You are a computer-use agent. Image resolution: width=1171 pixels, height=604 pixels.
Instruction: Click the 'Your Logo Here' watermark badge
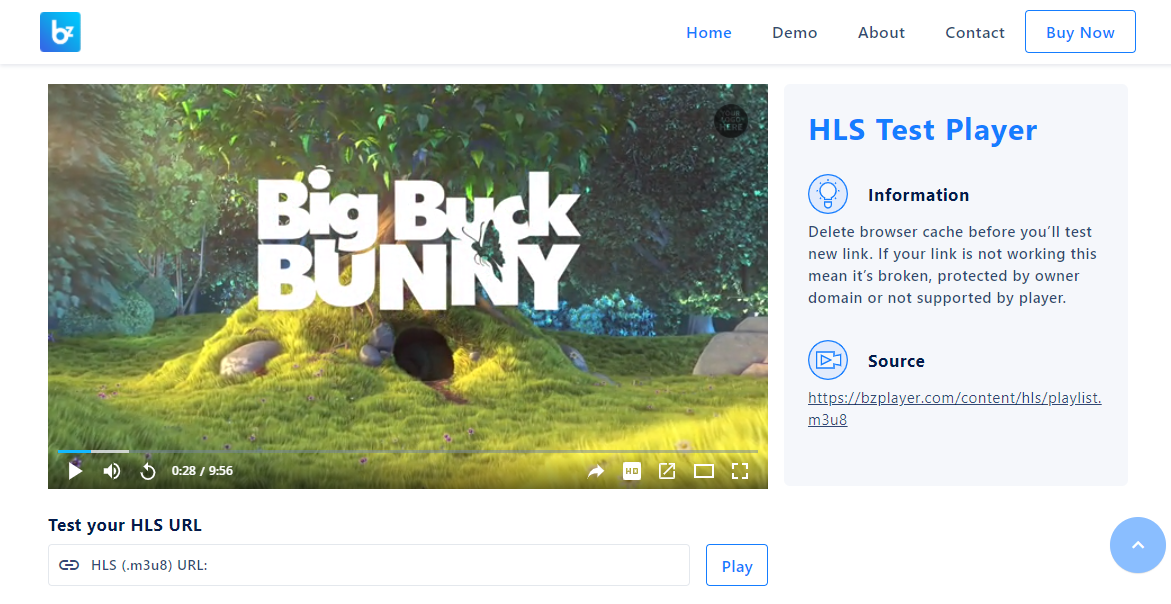[x=731, y=121]
